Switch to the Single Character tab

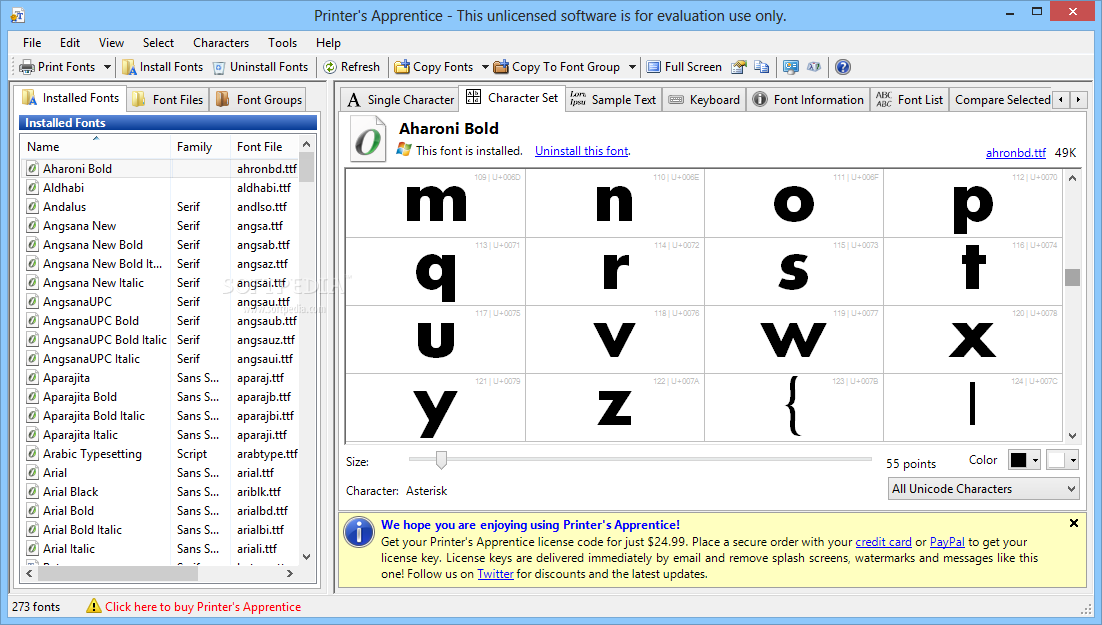pyautogui.click(x=400, y=100)
